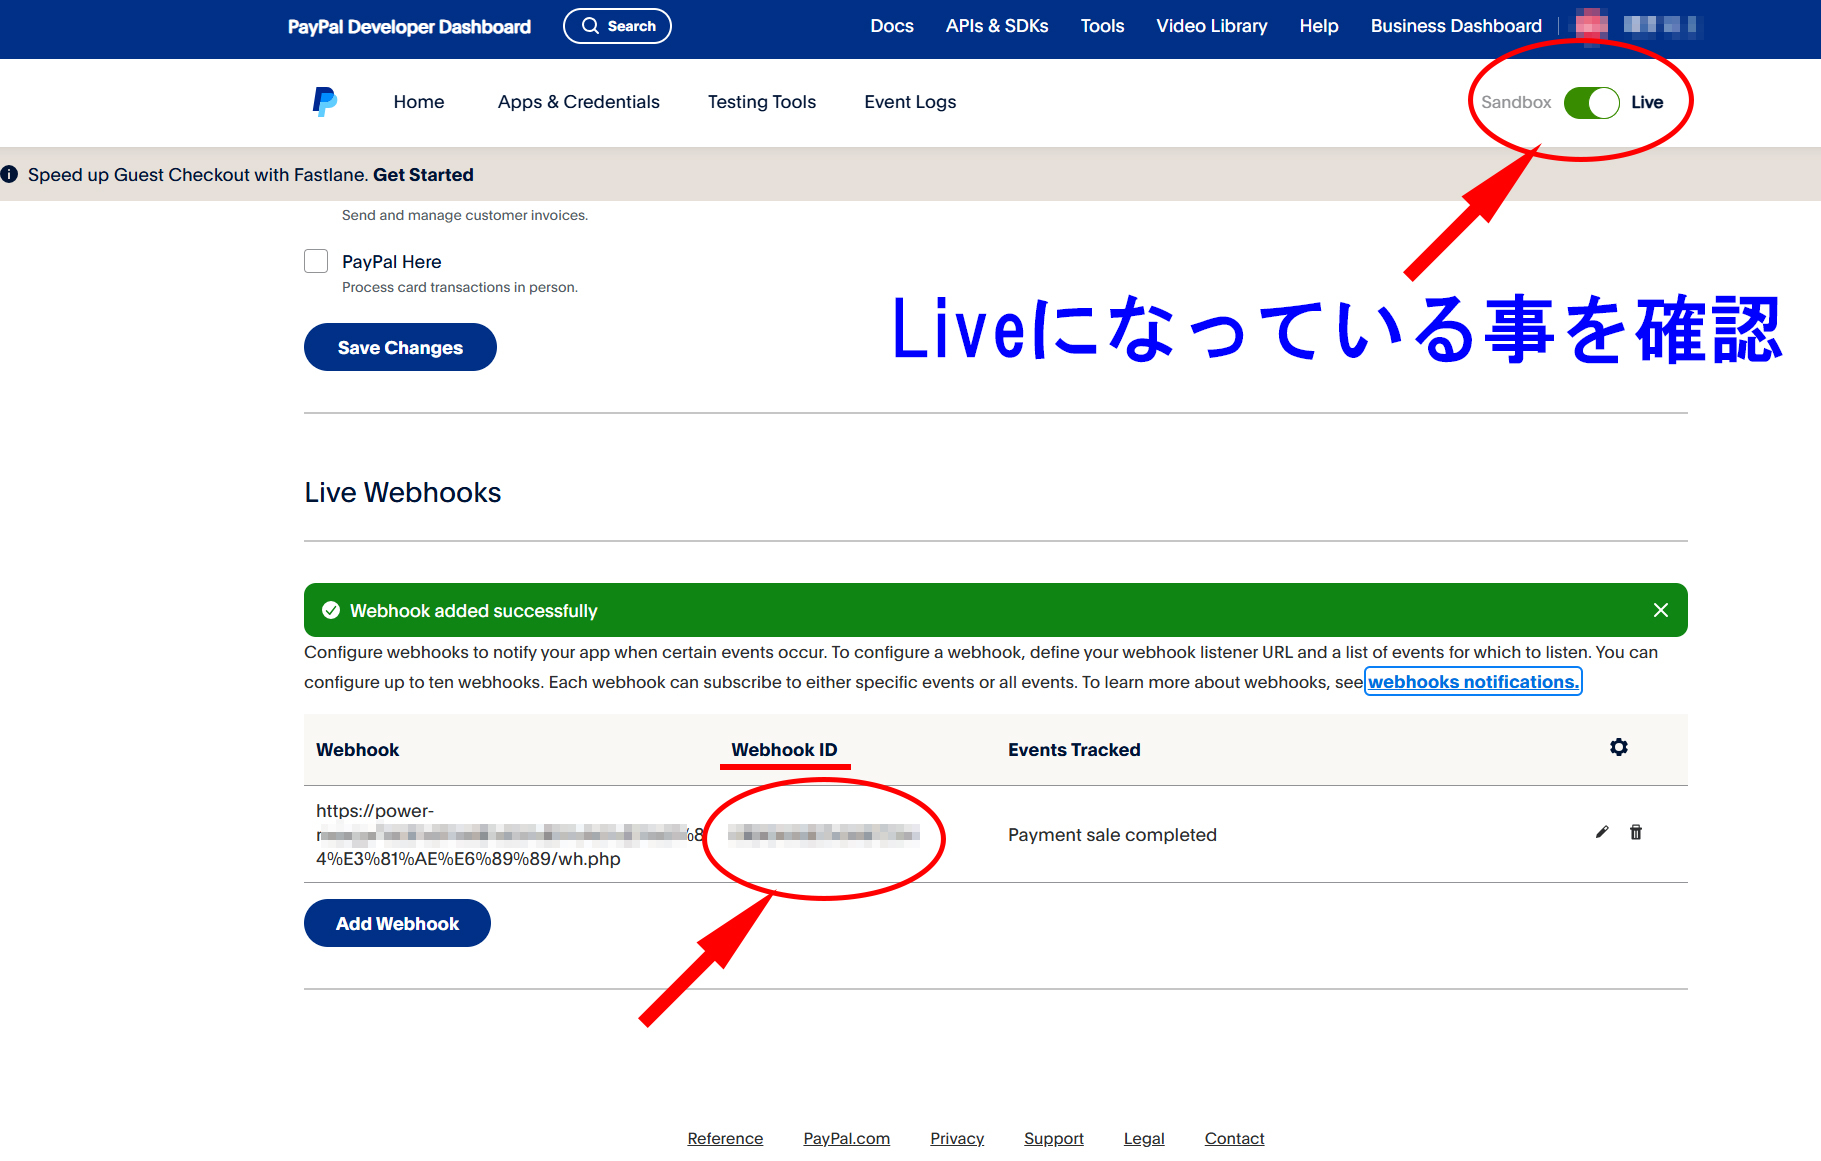Open the Tools menu

[1102, 26]
